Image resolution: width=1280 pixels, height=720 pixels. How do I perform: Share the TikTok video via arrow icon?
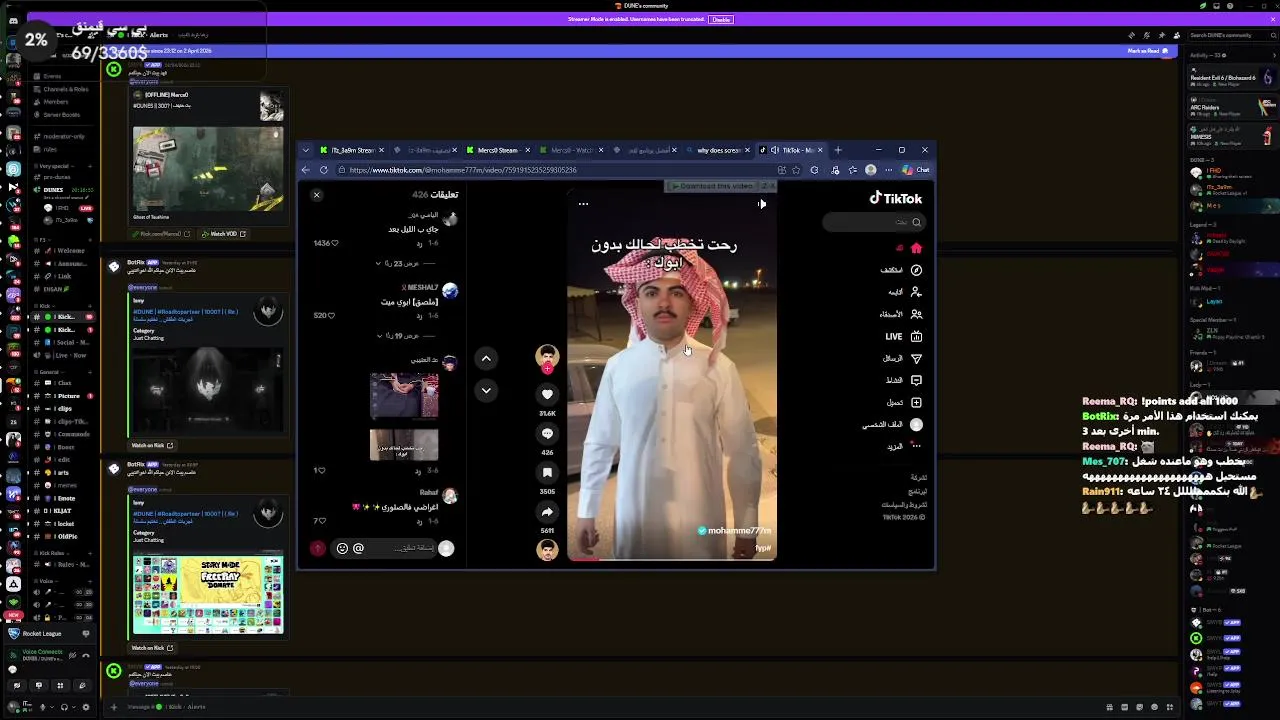[x=547, y=511]
